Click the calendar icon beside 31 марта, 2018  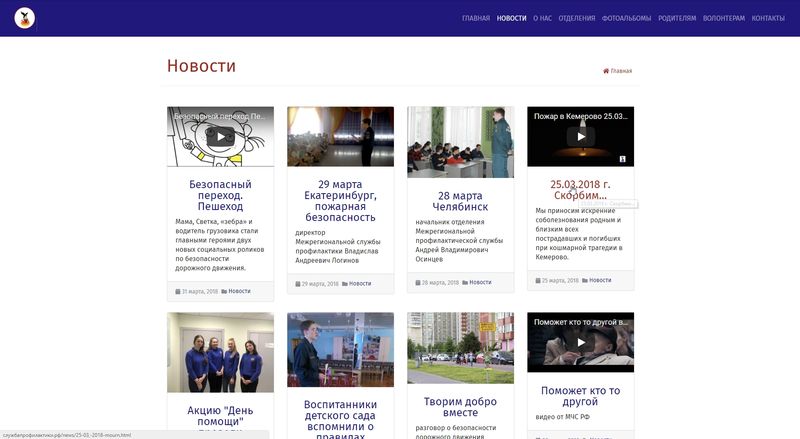(178, 291)
